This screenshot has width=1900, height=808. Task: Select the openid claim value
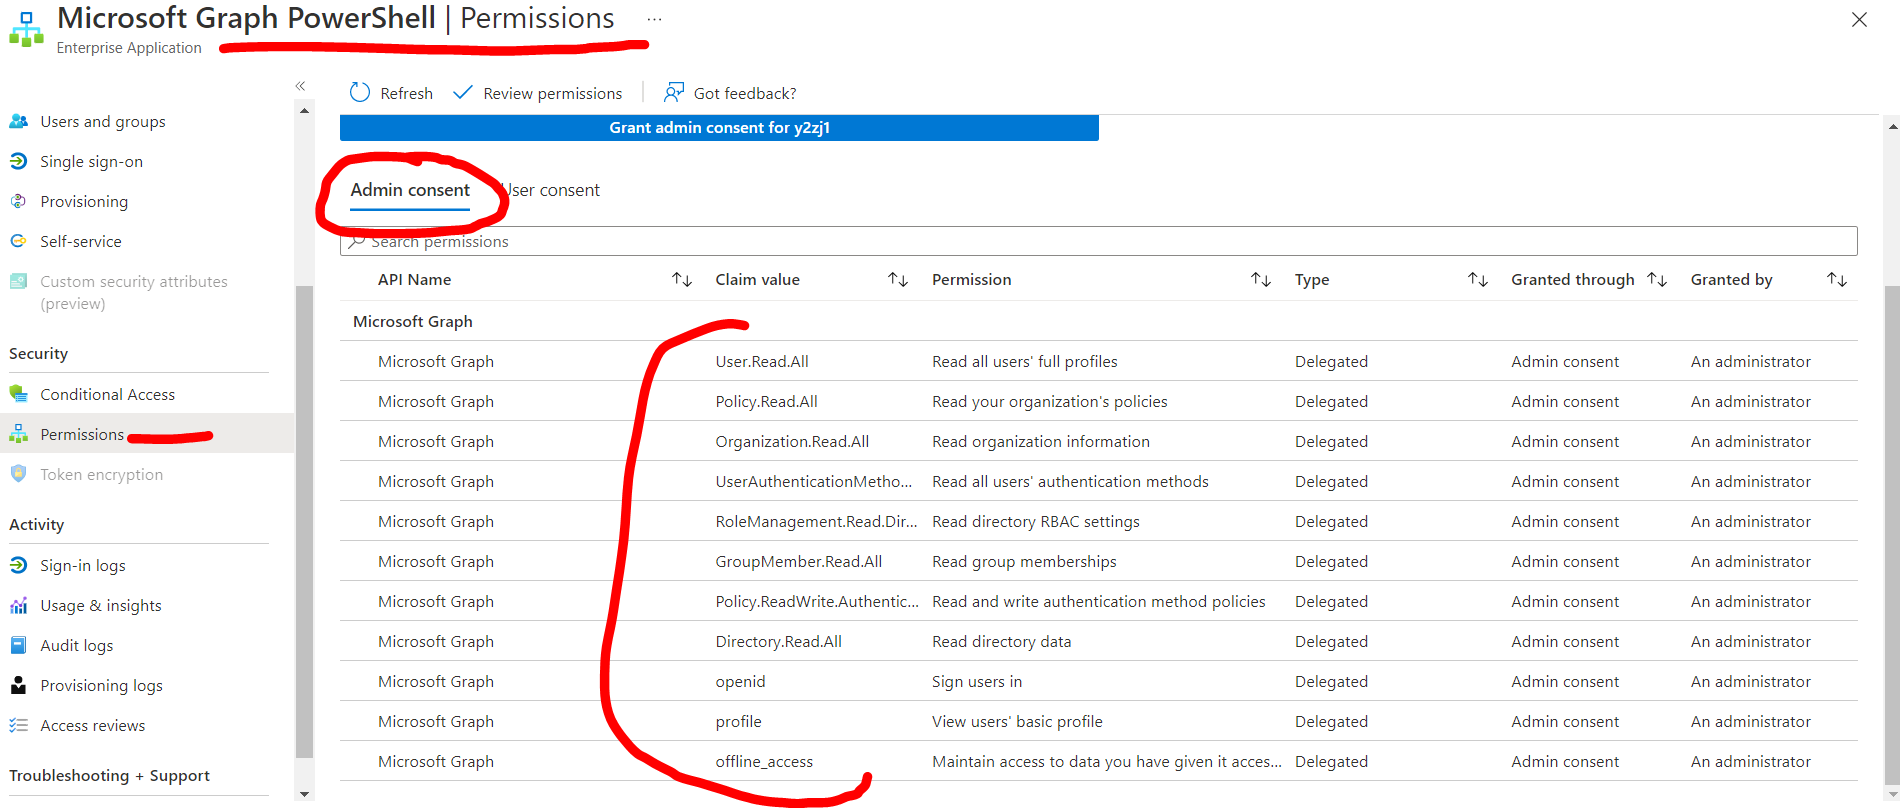click(x=740, y=681)
